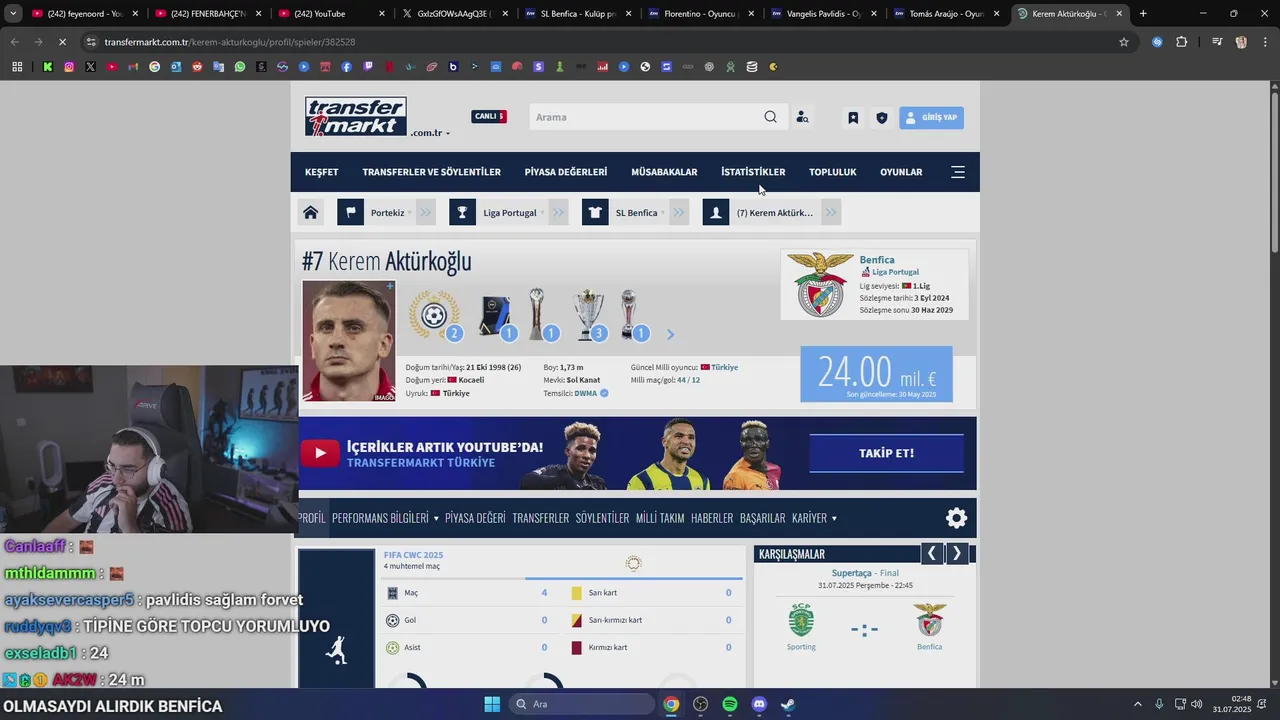Switch to the MİLLİ TAKIM tab
The width and height of the screenshot is (1280, 720).
[x=660, y=518]
